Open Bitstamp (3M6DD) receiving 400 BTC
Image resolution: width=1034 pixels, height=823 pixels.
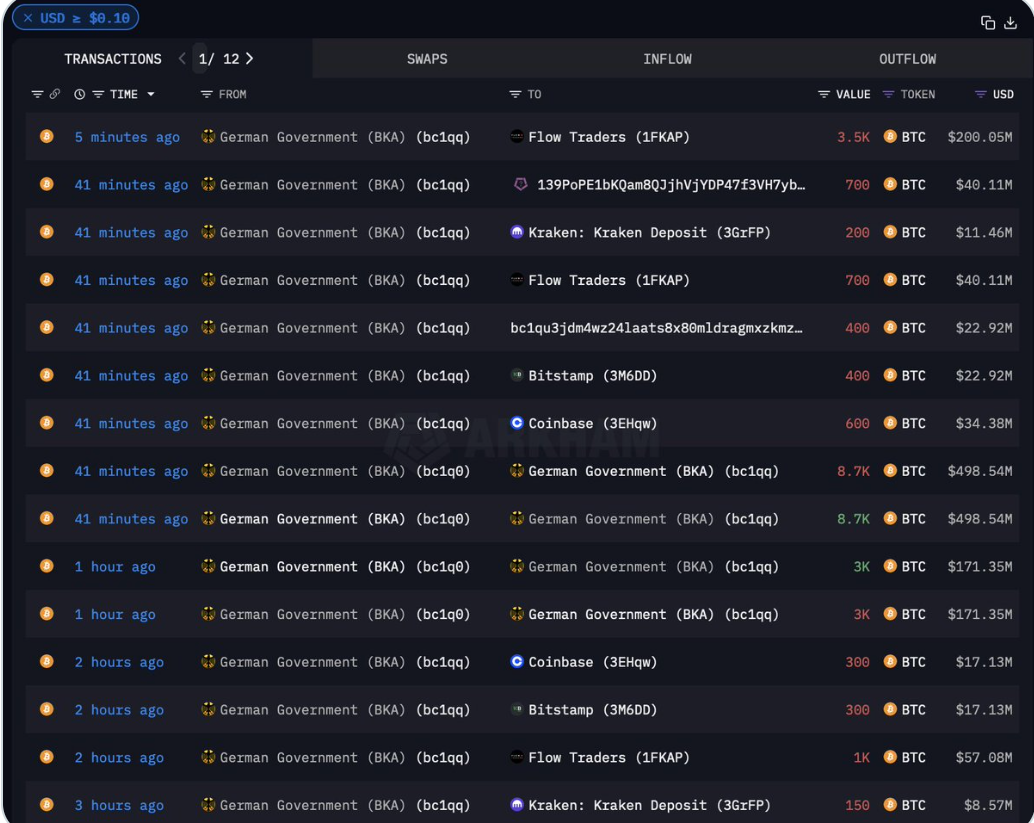coord(593,375)
